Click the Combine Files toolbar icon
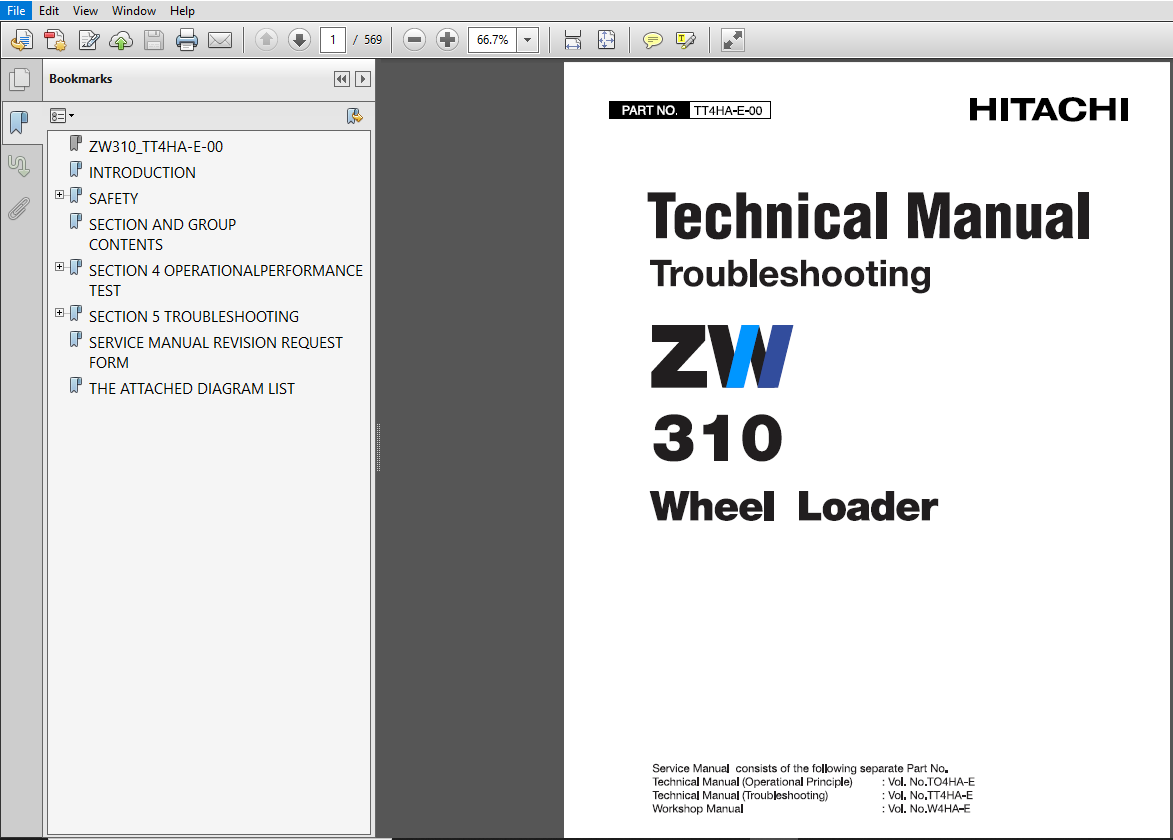The image size is (1173, 840). click(55, 40)
